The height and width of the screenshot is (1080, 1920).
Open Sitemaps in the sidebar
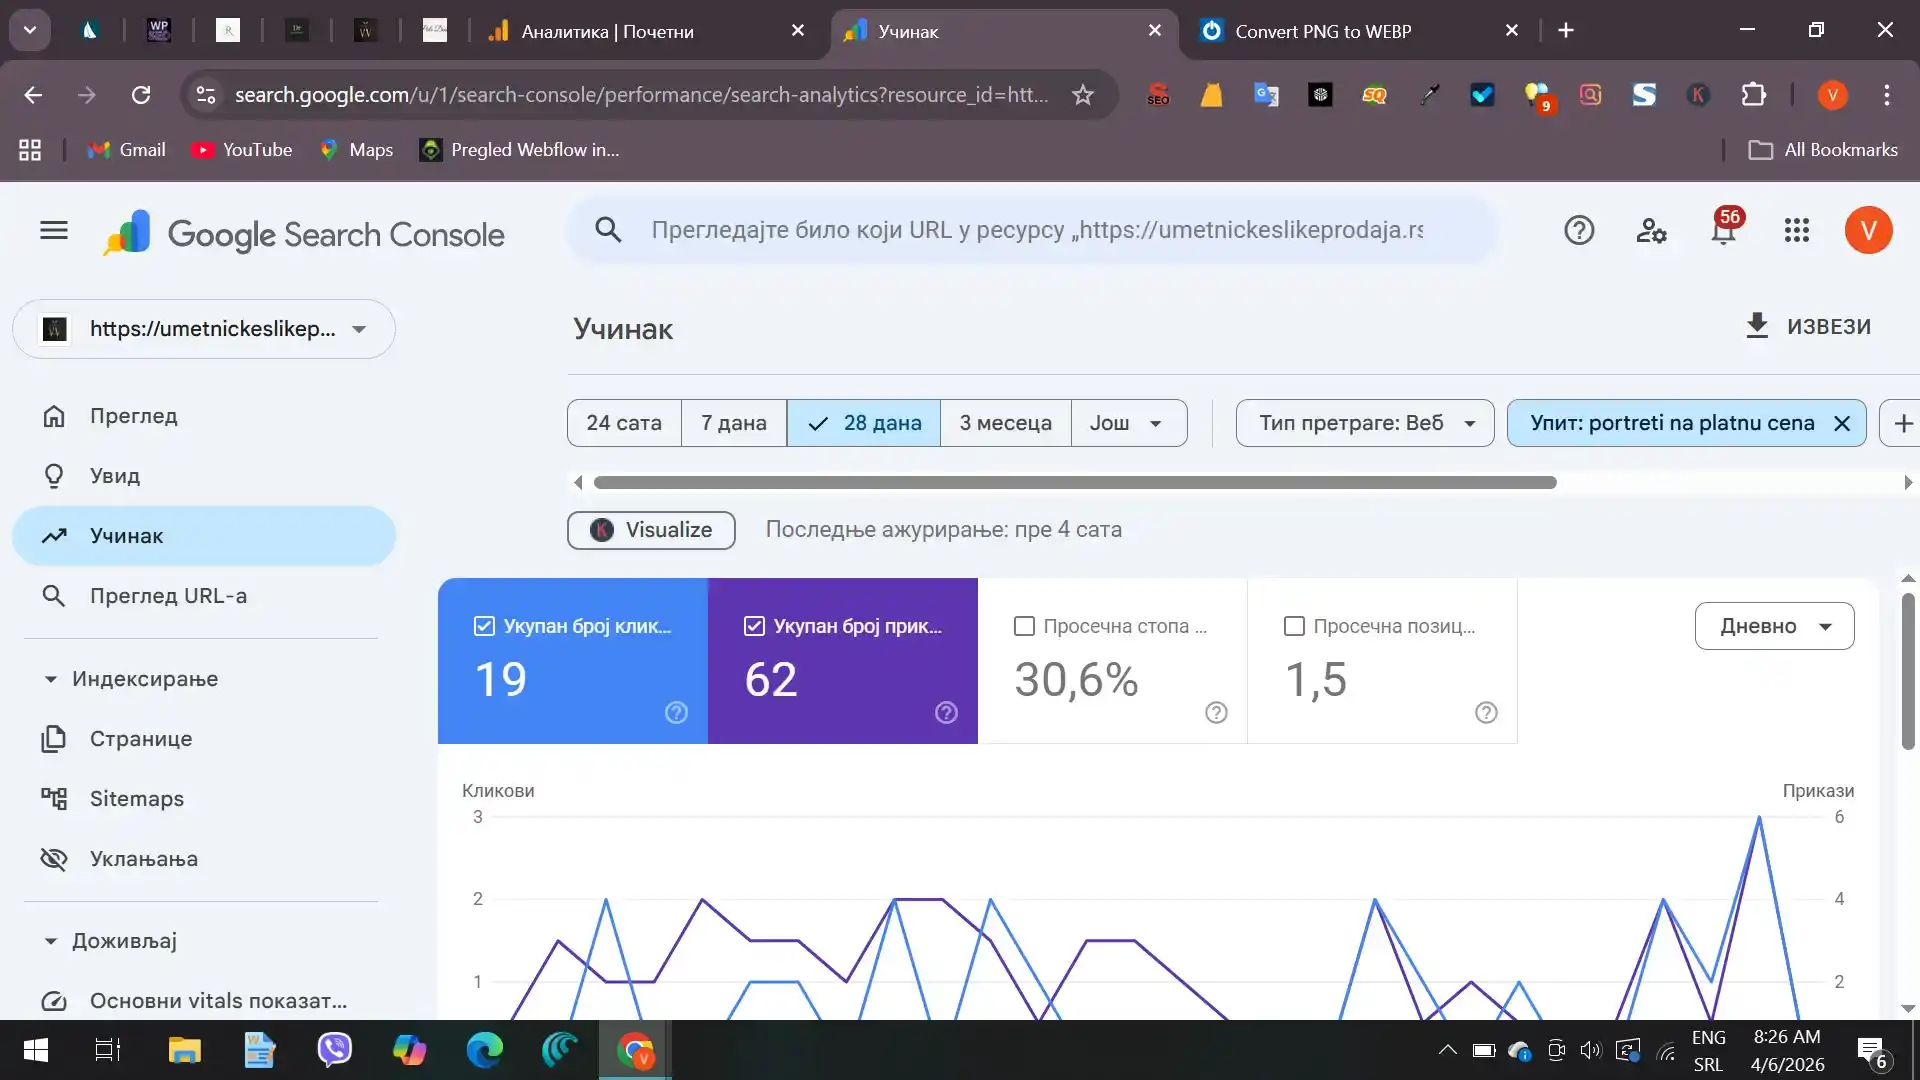pyautogui.click(x=137, y=799)
